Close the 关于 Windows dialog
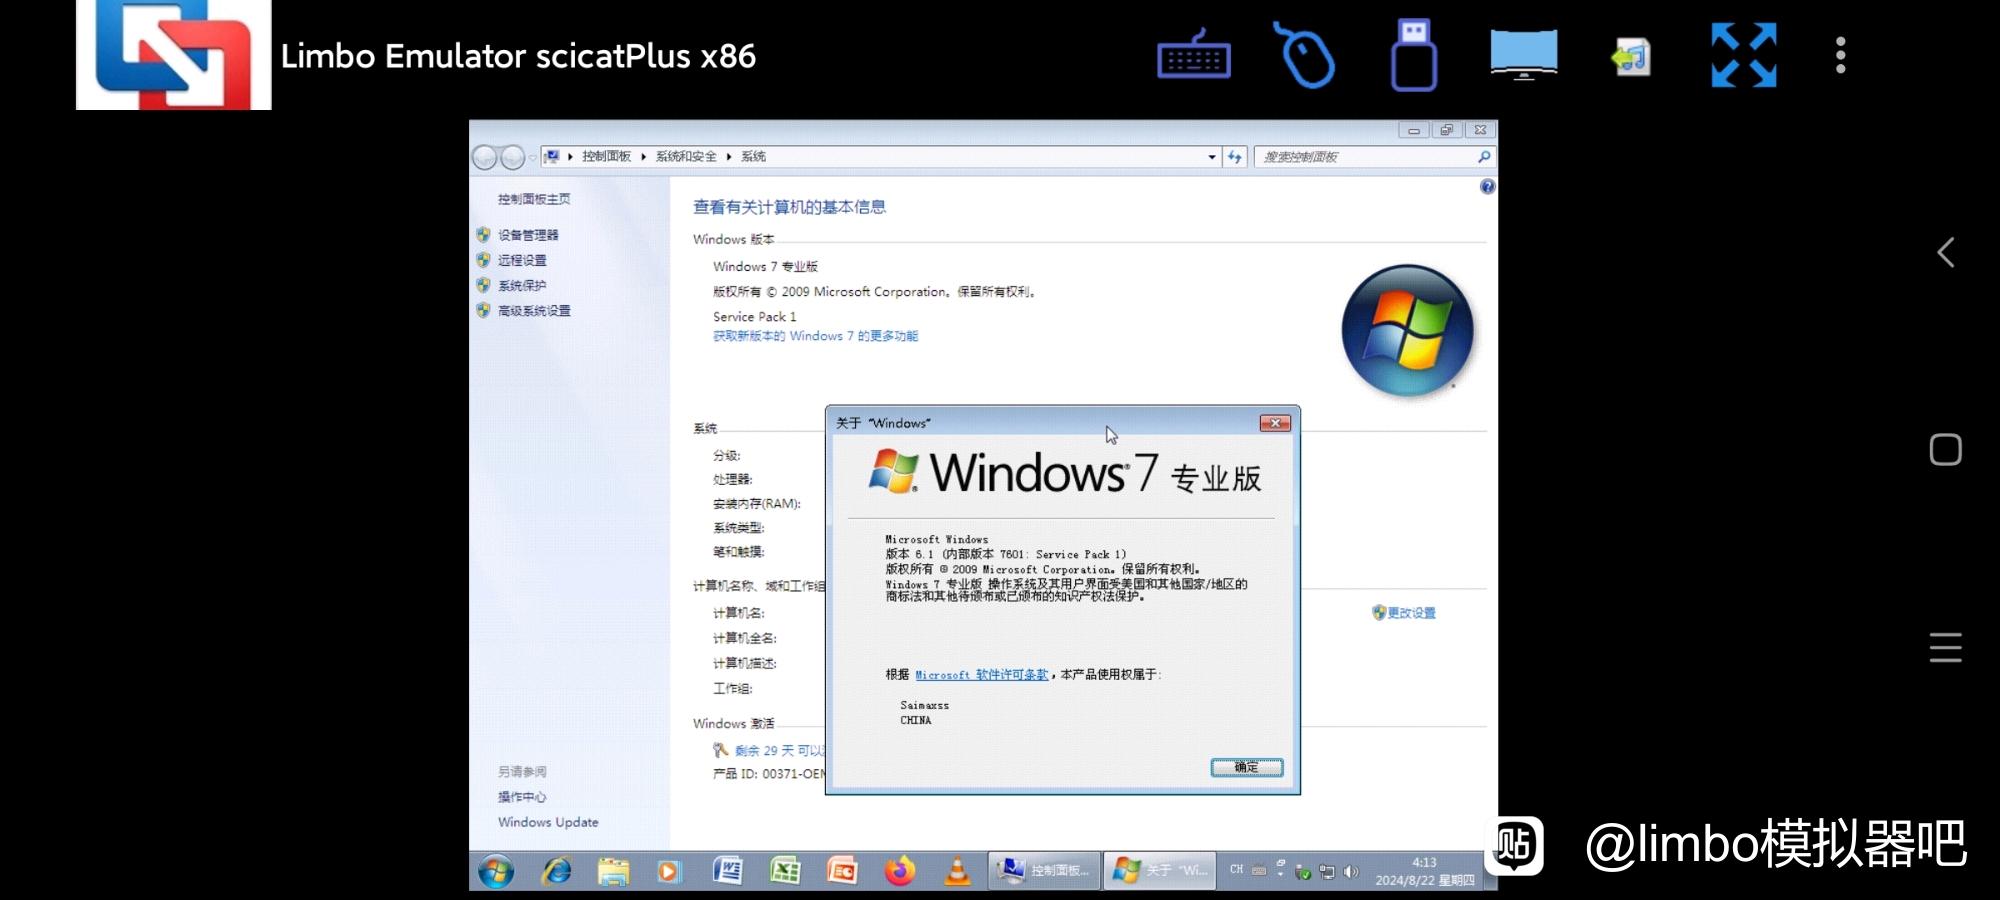Image resolution: width=2000 pixels, height=900 pixels. 1275,423
